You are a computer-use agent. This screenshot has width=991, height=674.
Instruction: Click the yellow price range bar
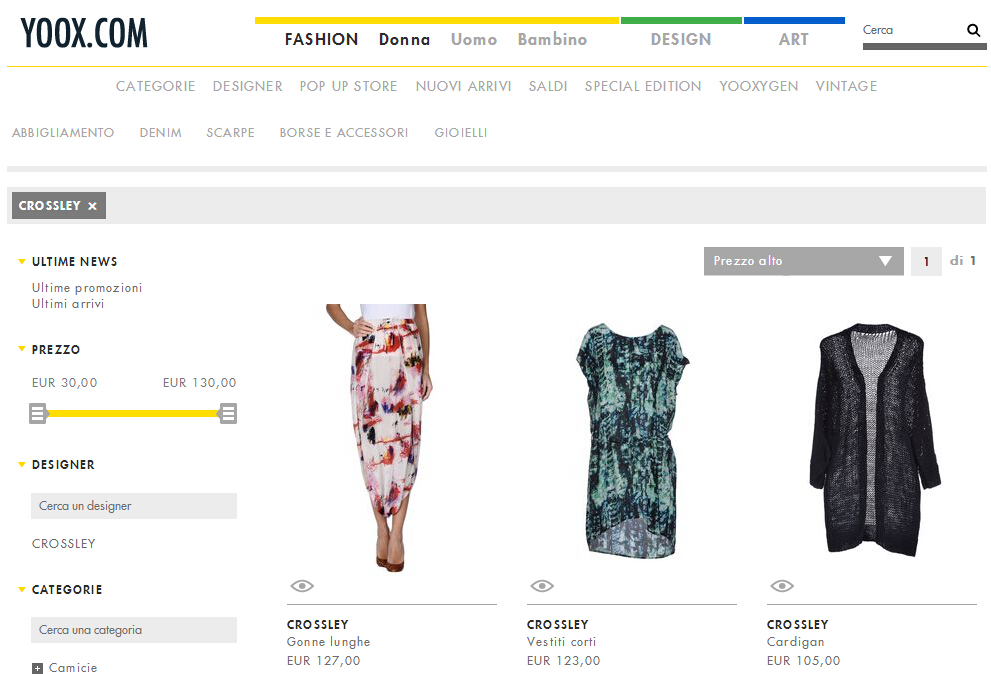coord(133,414)
